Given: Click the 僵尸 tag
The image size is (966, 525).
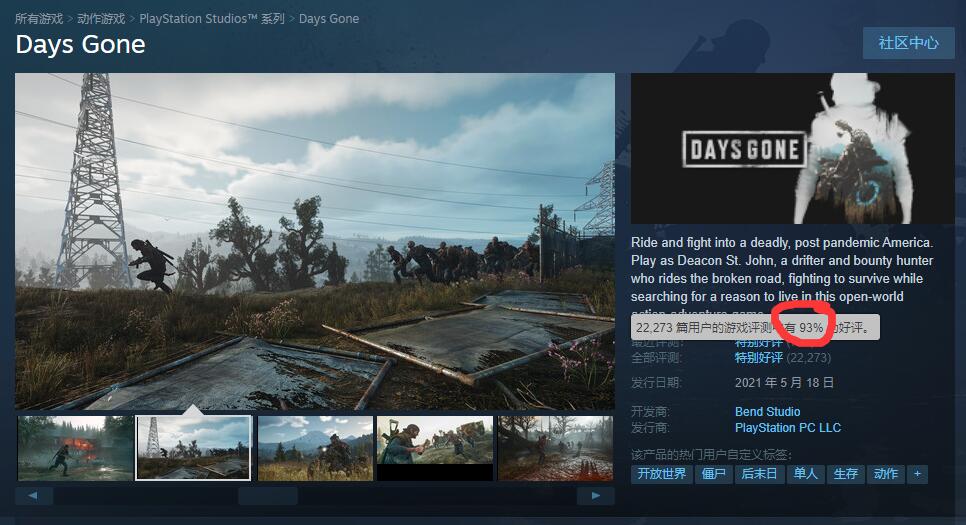Looking at the screenshot, I should click(713, 474).
